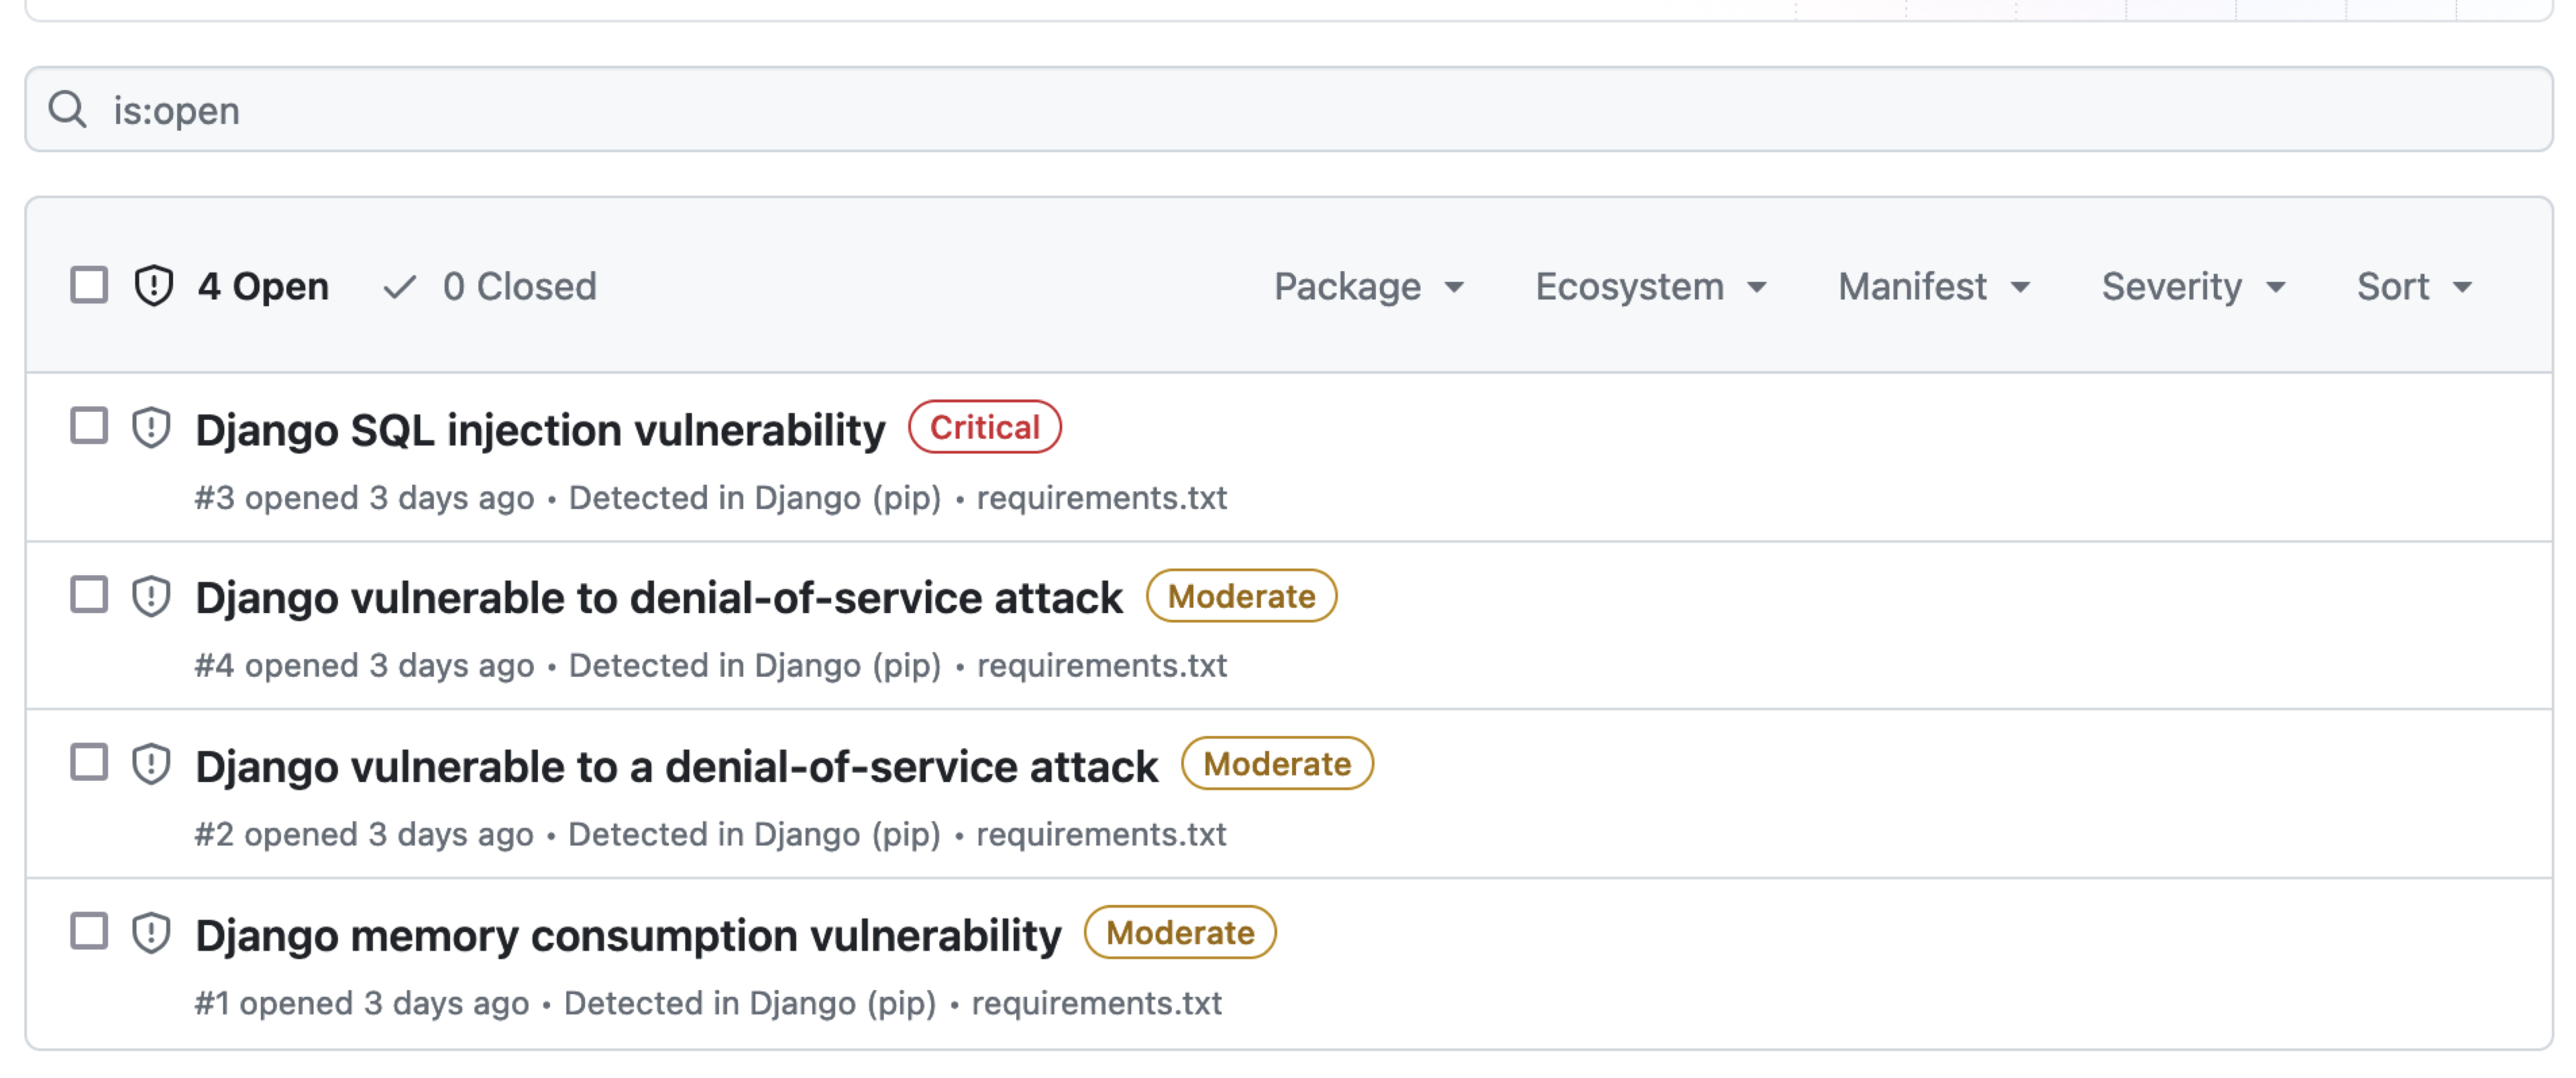Select the Django SQL injection alert checkbox
Viewport: 2576px width, 1078px height.
(89, 426)
